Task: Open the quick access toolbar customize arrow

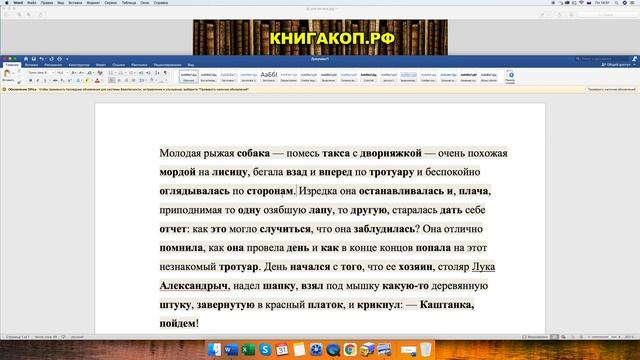Action: click(67, 59)
